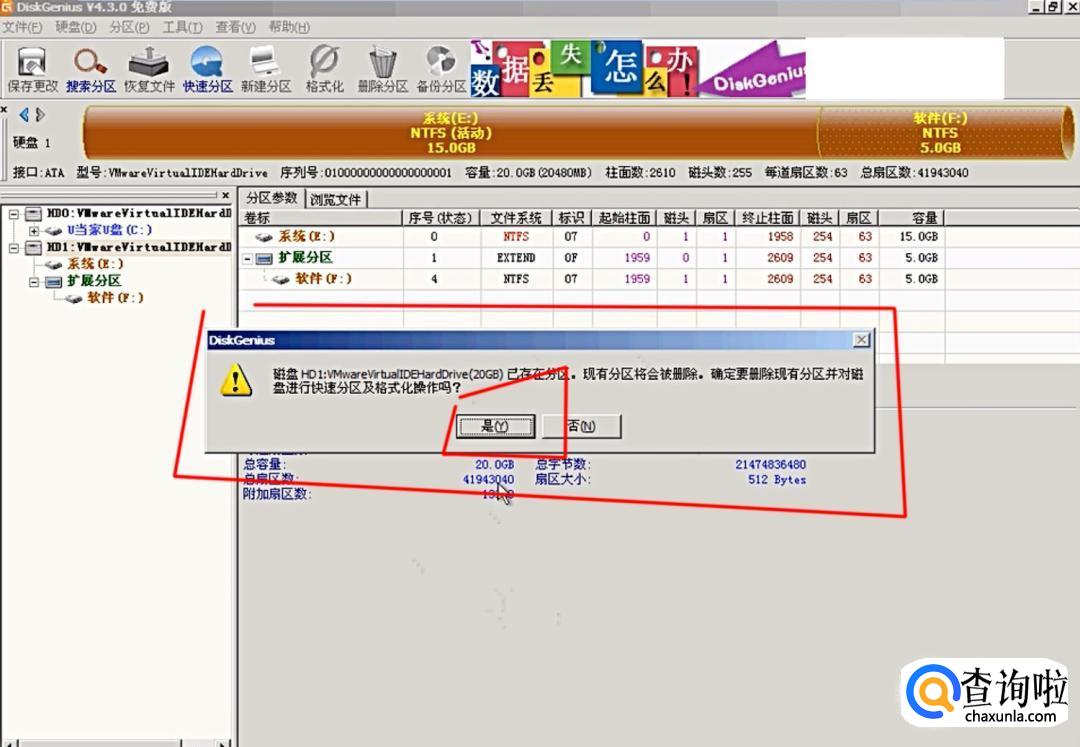Go to next disk with right arrow
The width and height of the screenshot is (1080, 747).
(41, 114)
